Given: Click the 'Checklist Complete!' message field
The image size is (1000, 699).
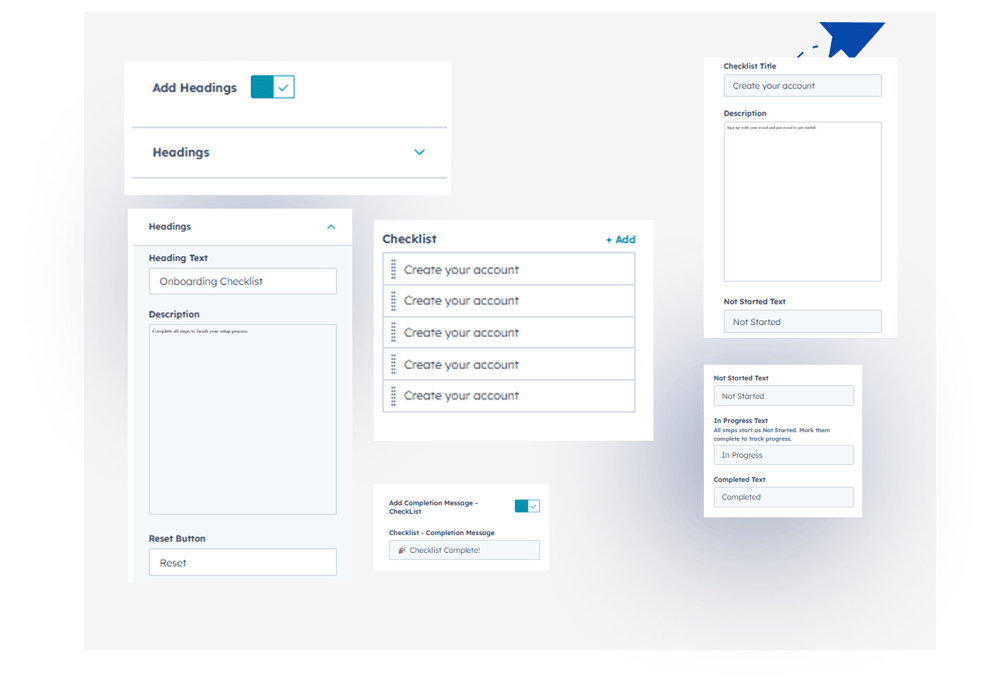Looking at the screenshot, I should coord(464,550).
